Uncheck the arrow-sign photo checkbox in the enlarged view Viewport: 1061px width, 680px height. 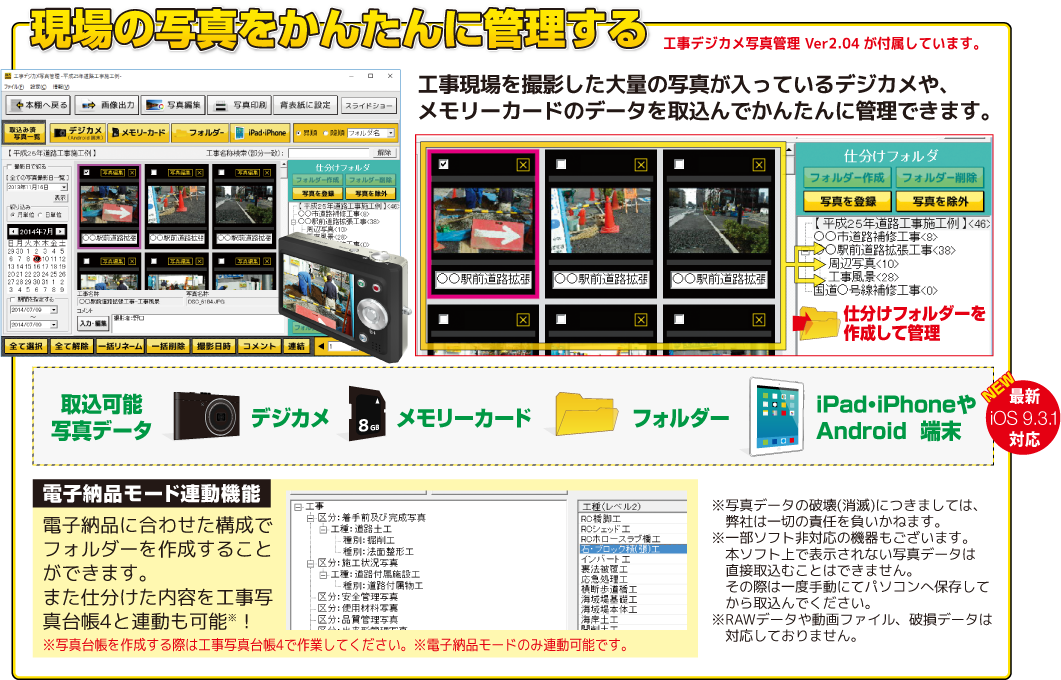[x=443, y=164]
